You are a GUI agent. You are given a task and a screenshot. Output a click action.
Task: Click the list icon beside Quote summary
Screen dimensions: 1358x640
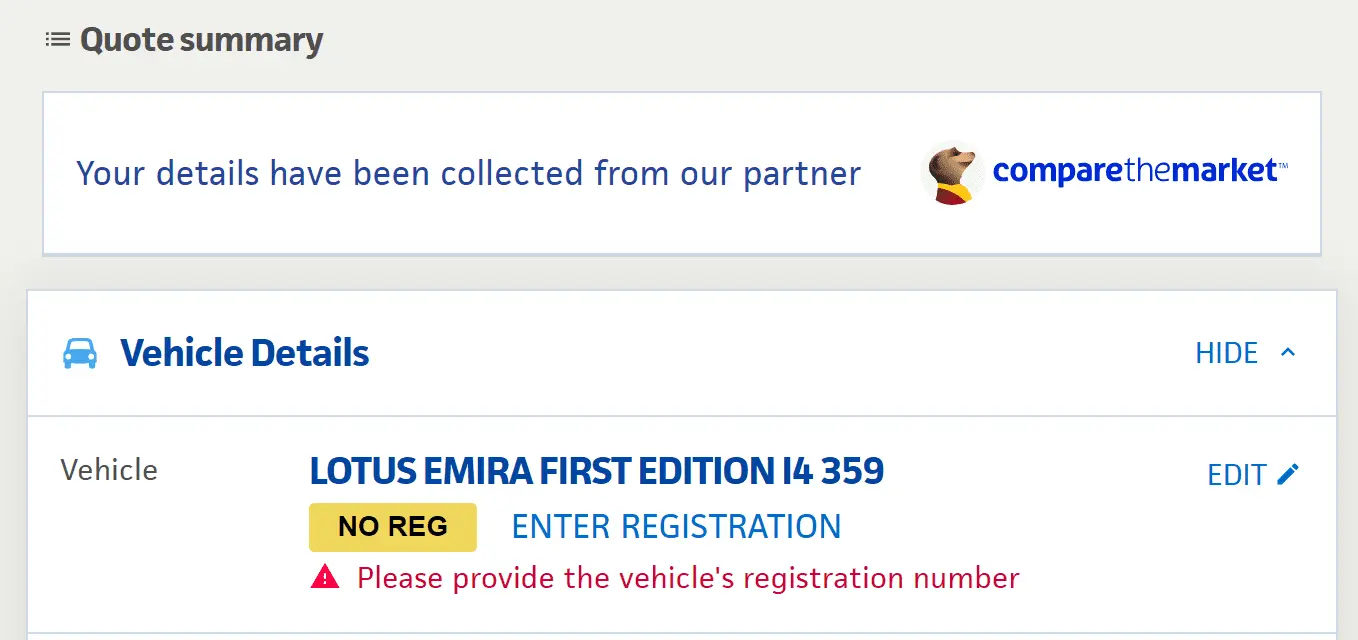point(58,40)
